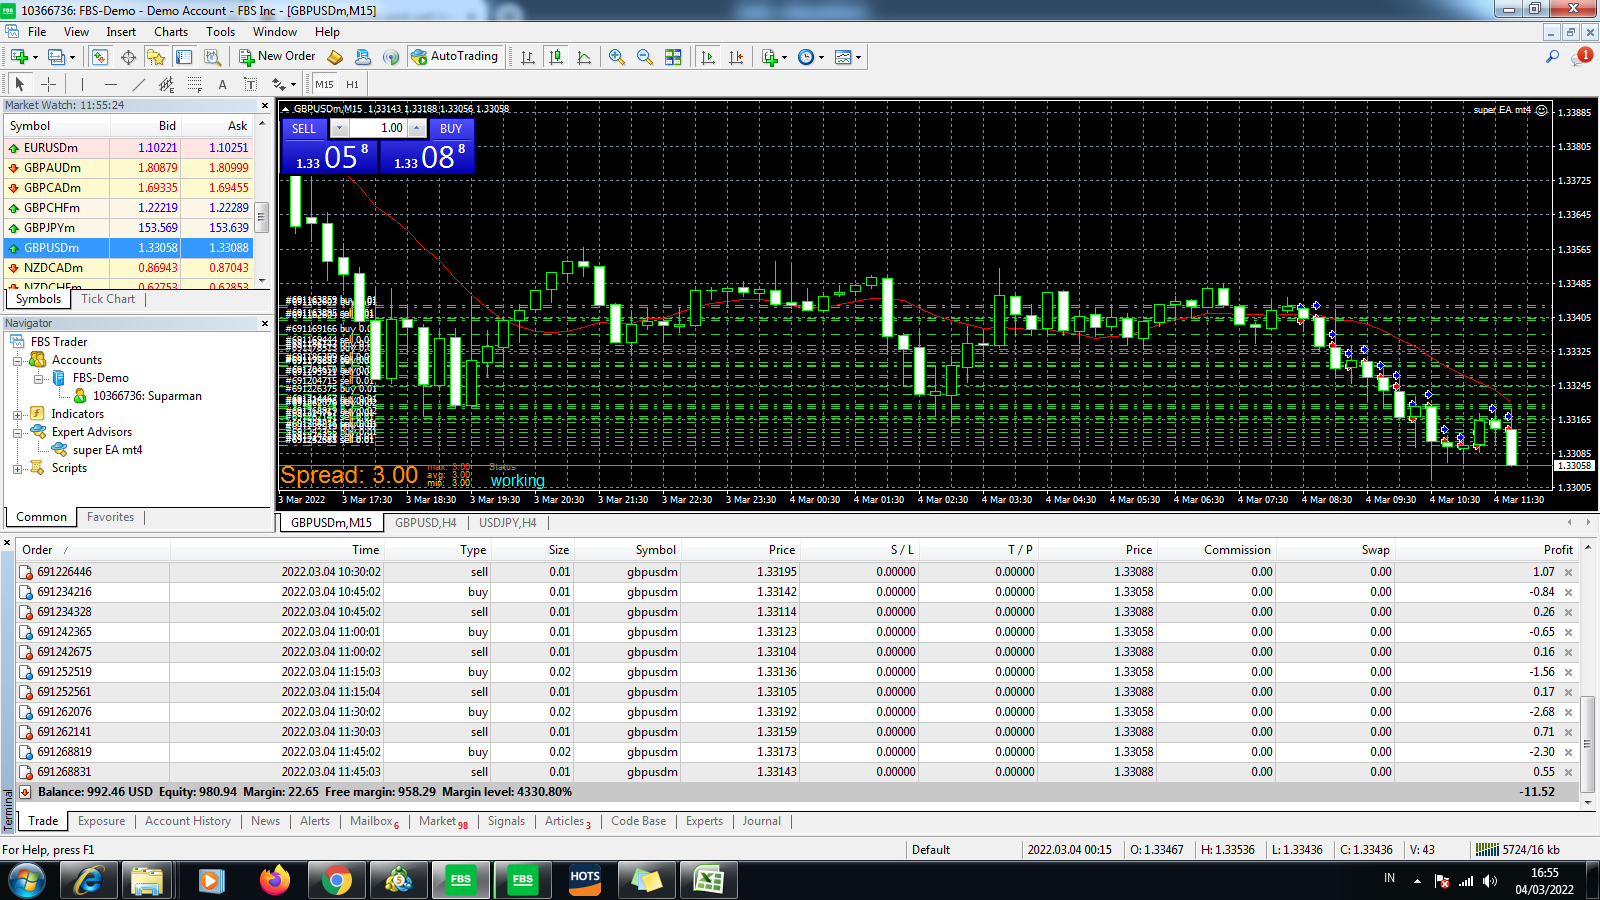Viewport: 1600px width, 900px height.
Task: Click the Indicators list icon with green plus
Action: [769, 57]
